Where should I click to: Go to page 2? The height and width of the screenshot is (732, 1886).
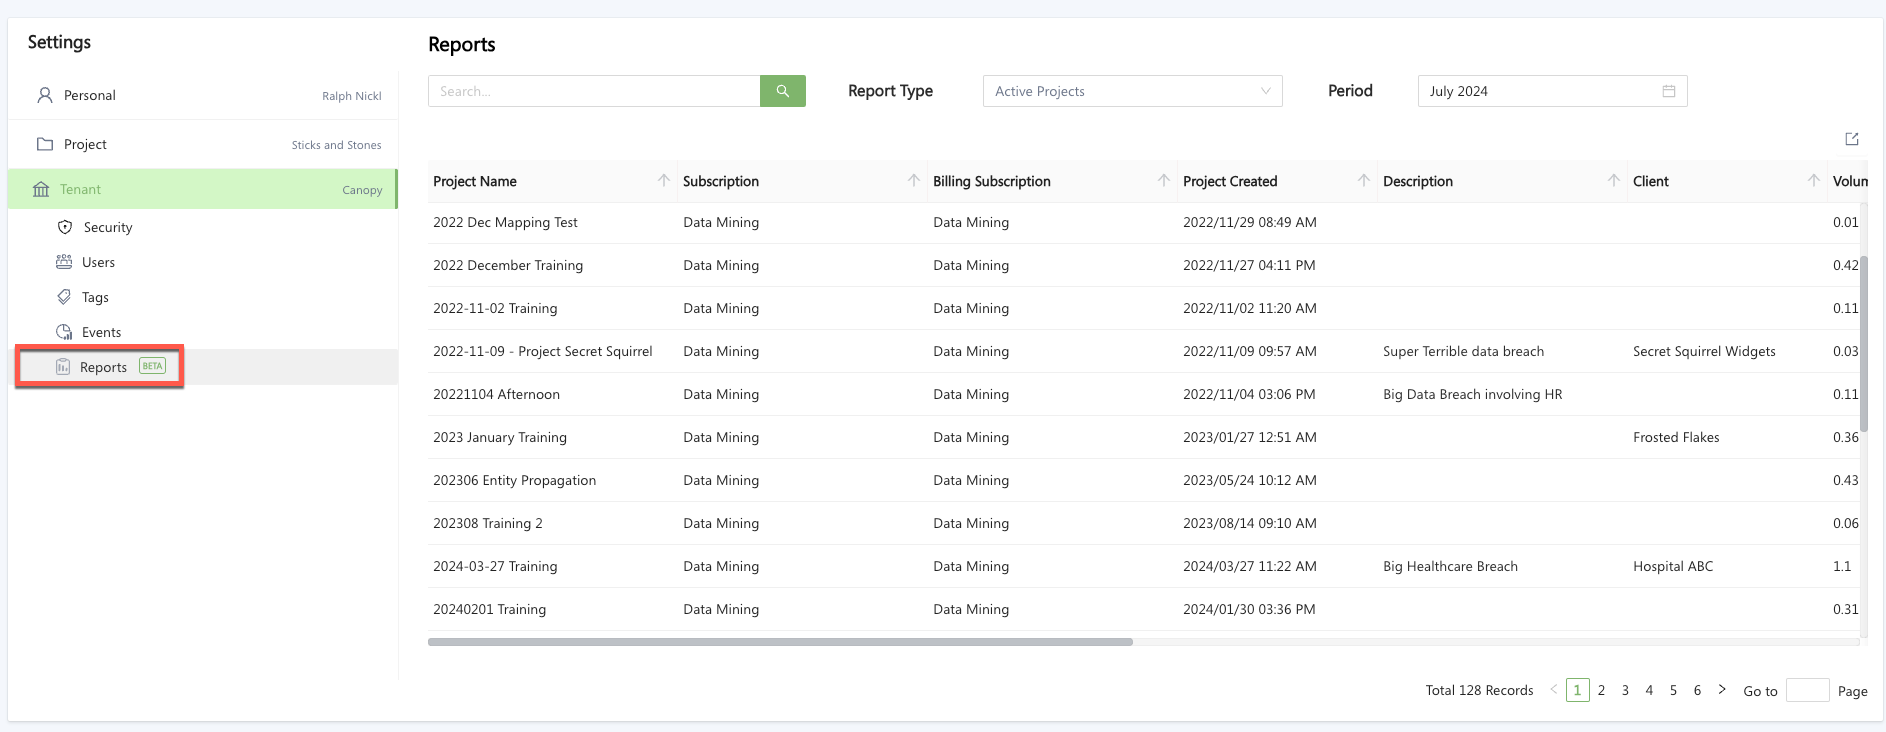point(1602,690)
